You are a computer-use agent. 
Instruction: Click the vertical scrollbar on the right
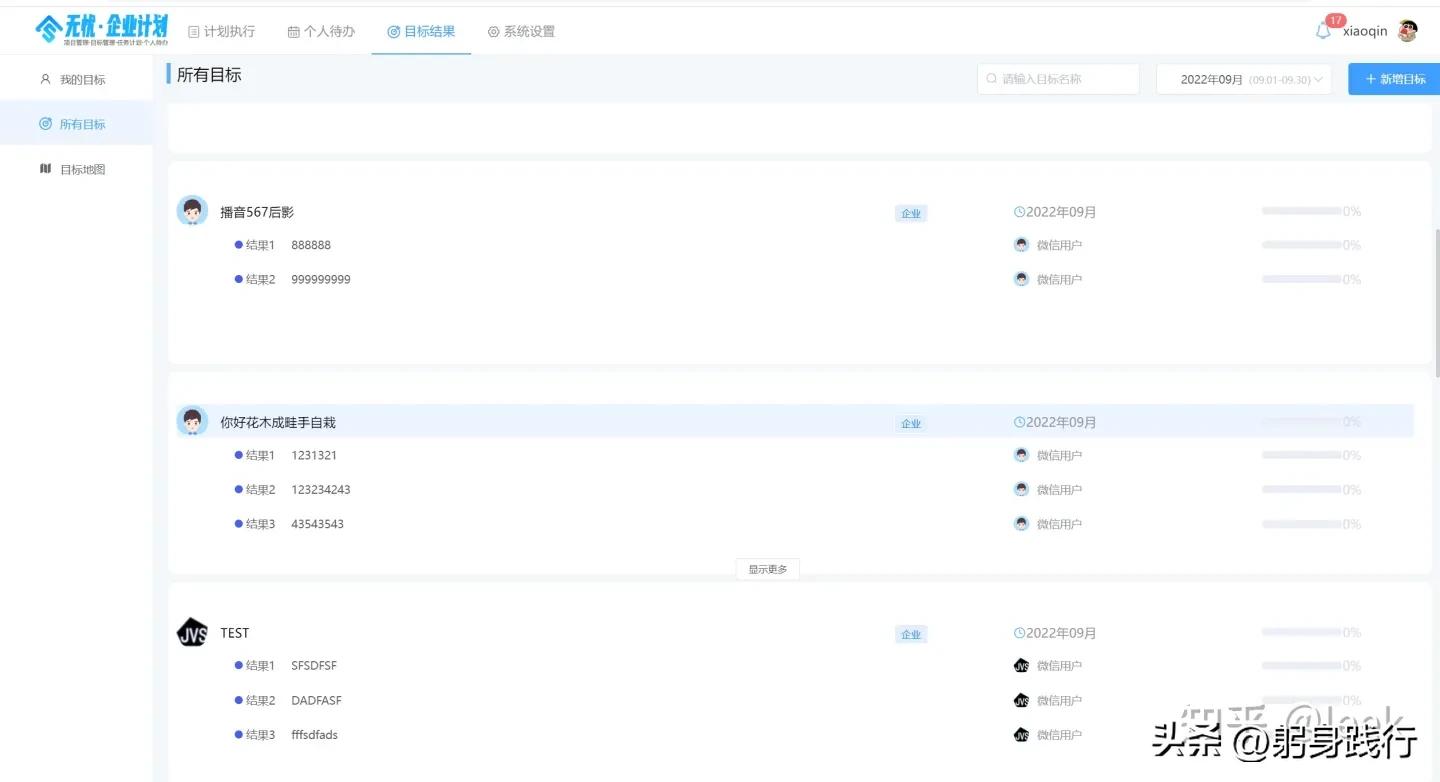(x=1437, y=300)
